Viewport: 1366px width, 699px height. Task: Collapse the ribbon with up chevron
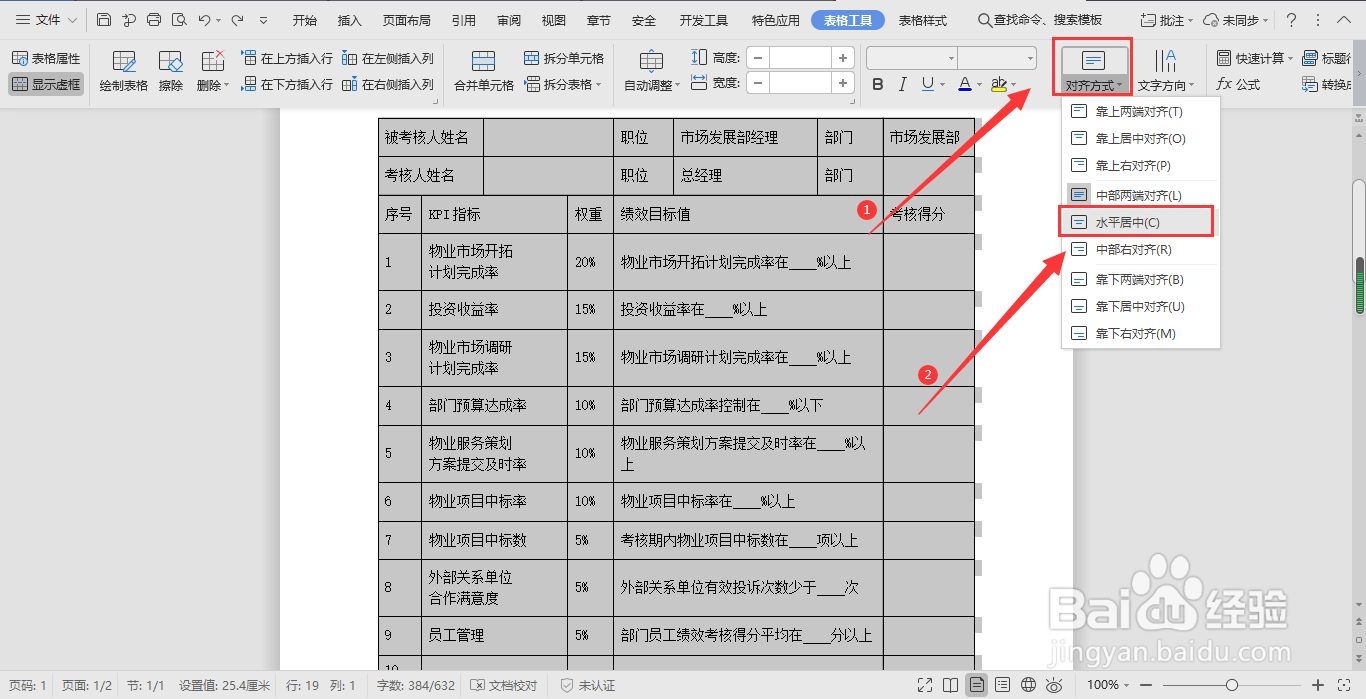[1344, 20]
